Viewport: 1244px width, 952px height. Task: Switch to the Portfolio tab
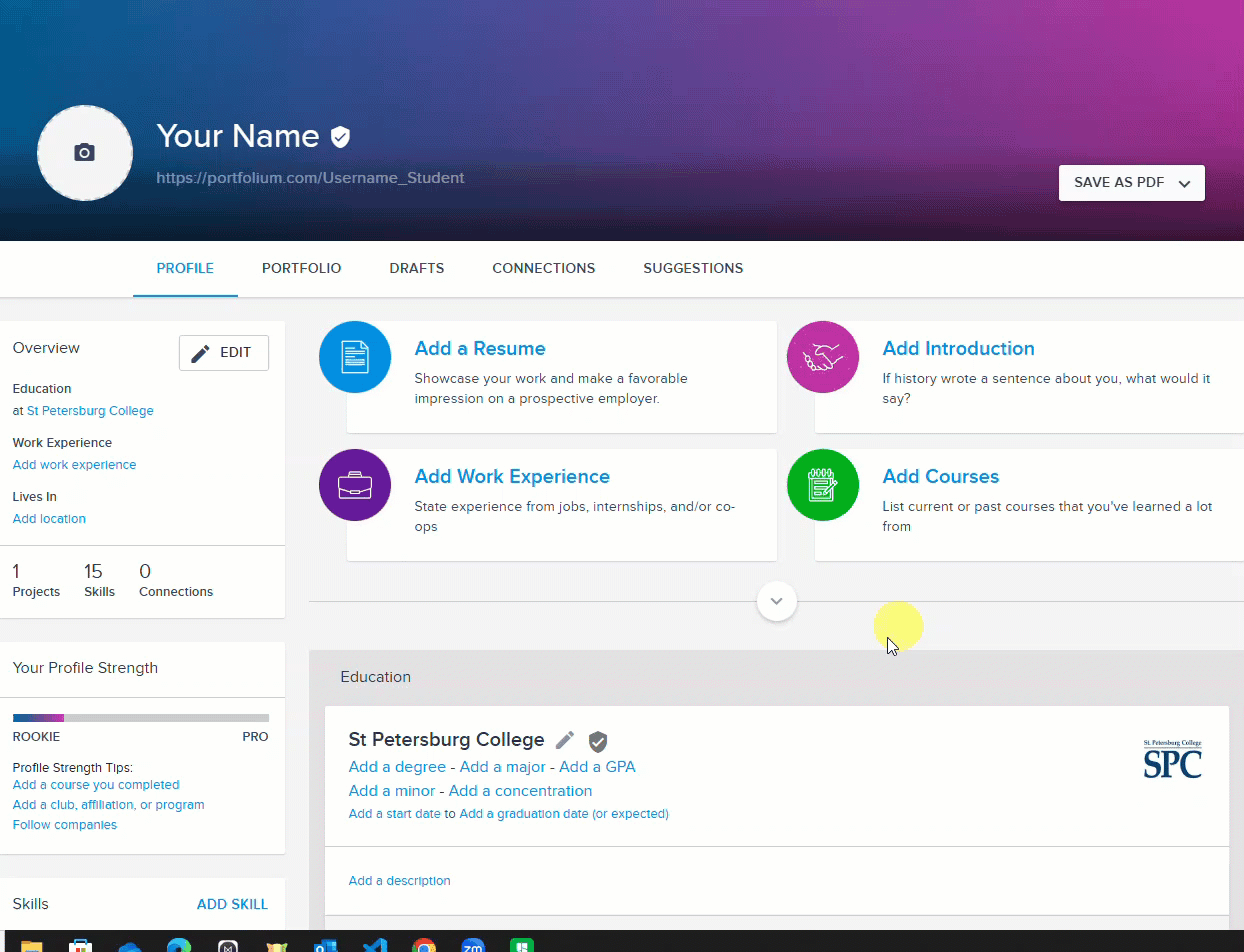(301, 268)
